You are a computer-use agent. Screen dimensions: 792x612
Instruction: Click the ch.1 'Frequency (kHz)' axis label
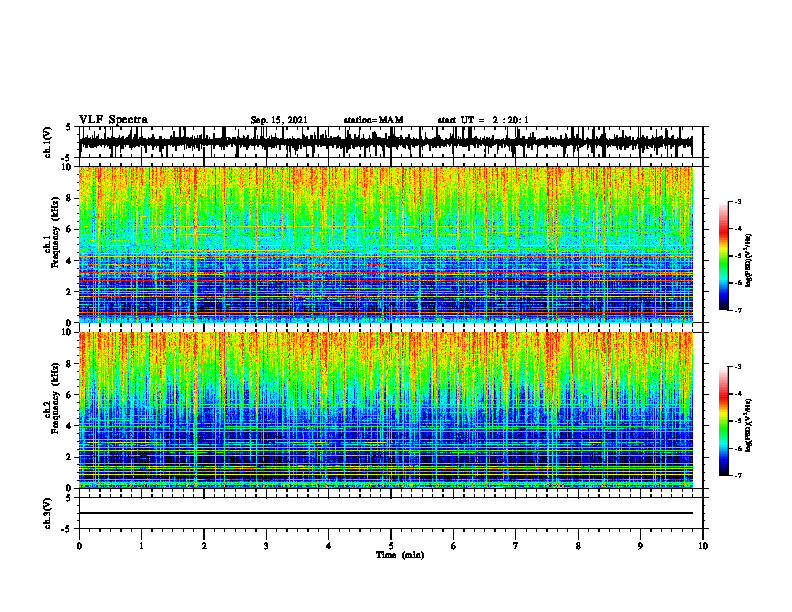point(55,233)
